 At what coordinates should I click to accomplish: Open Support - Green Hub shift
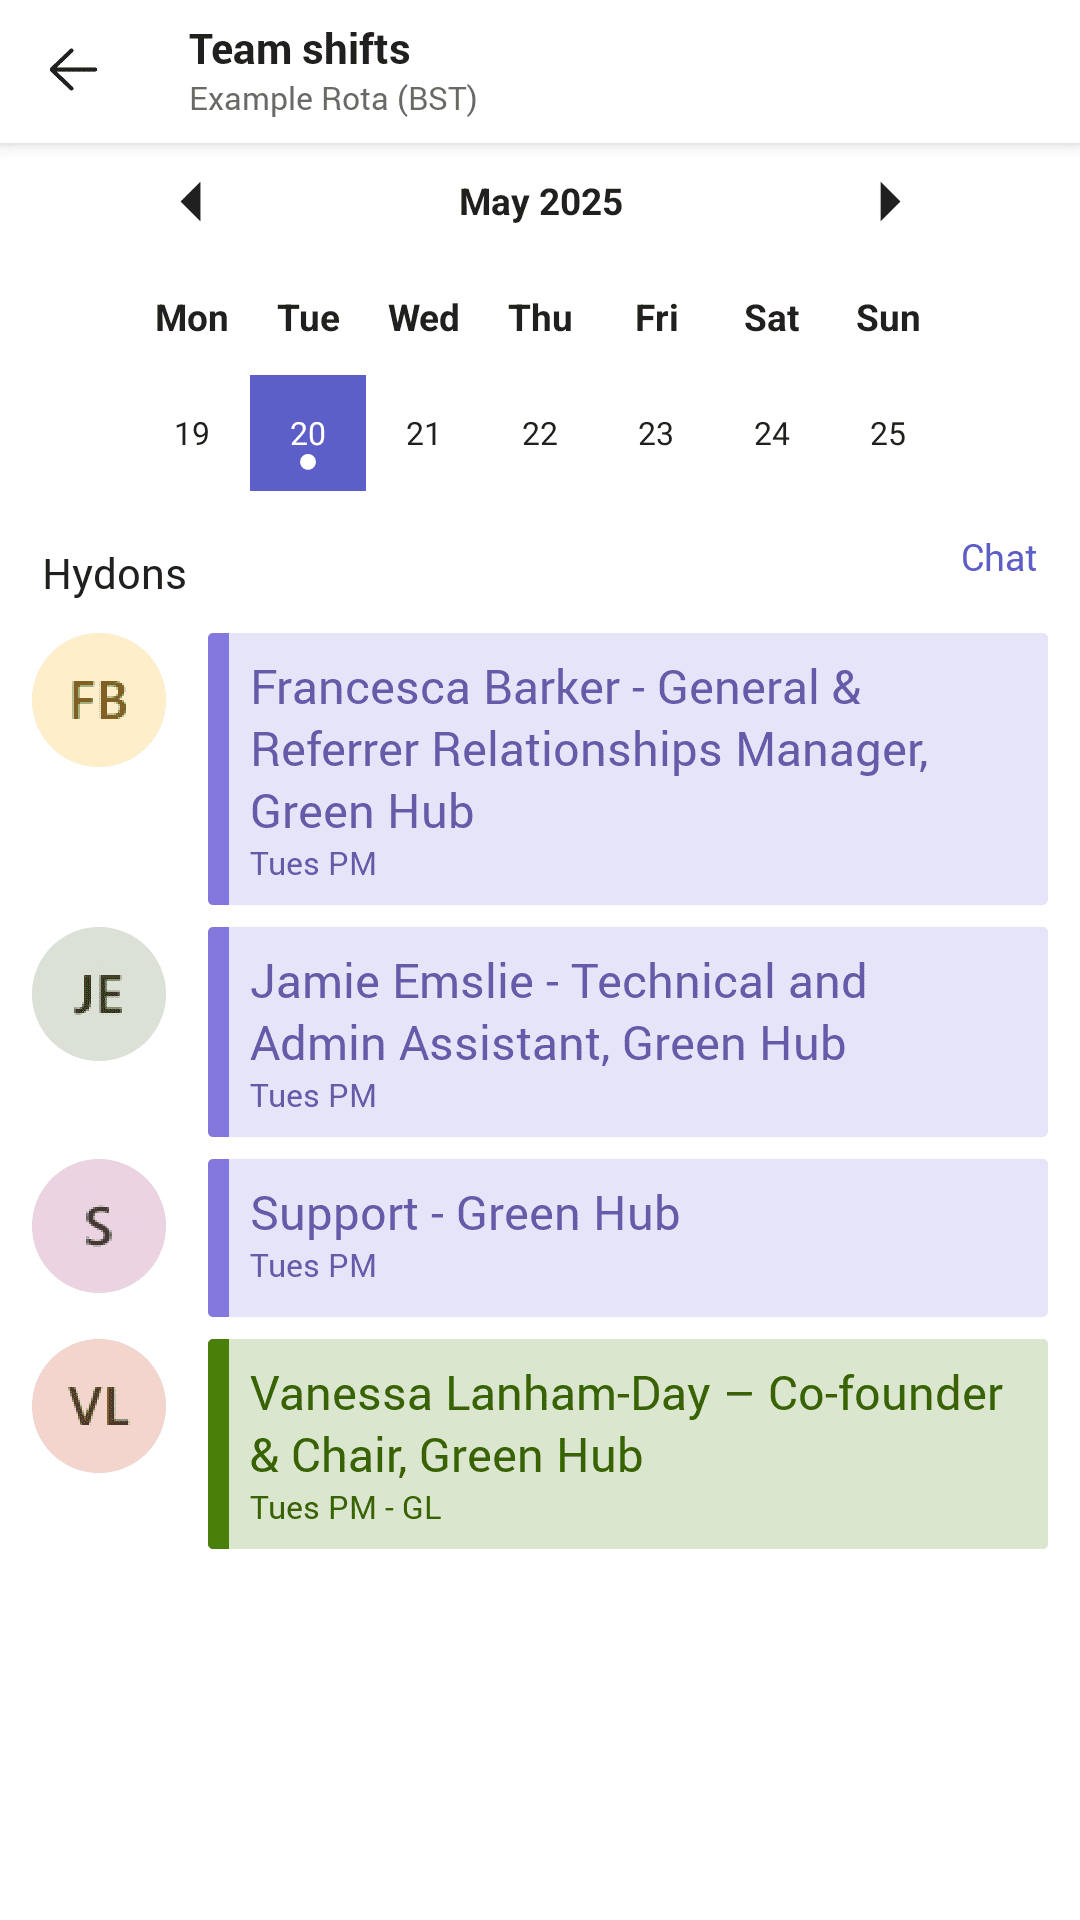point(628,1238)
